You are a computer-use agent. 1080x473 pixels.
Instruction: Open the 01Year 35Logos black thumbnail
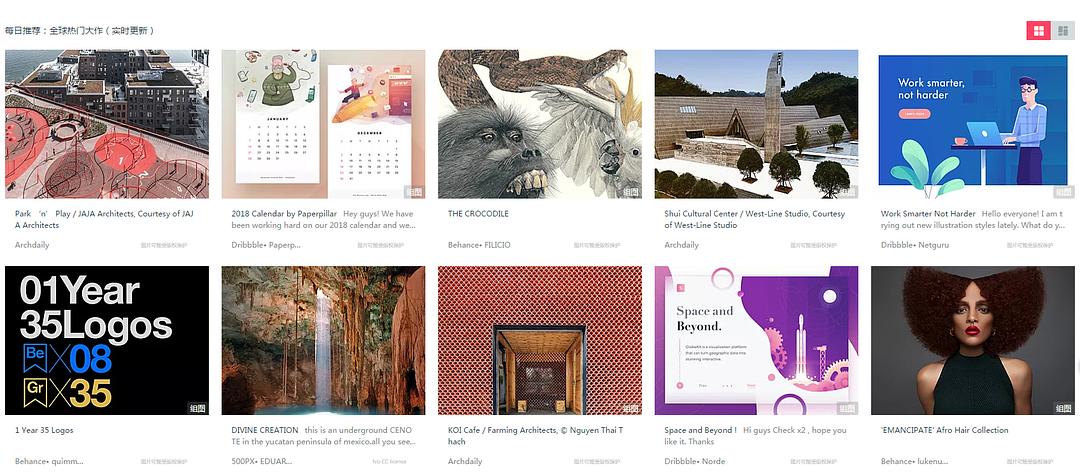point(107,340)
